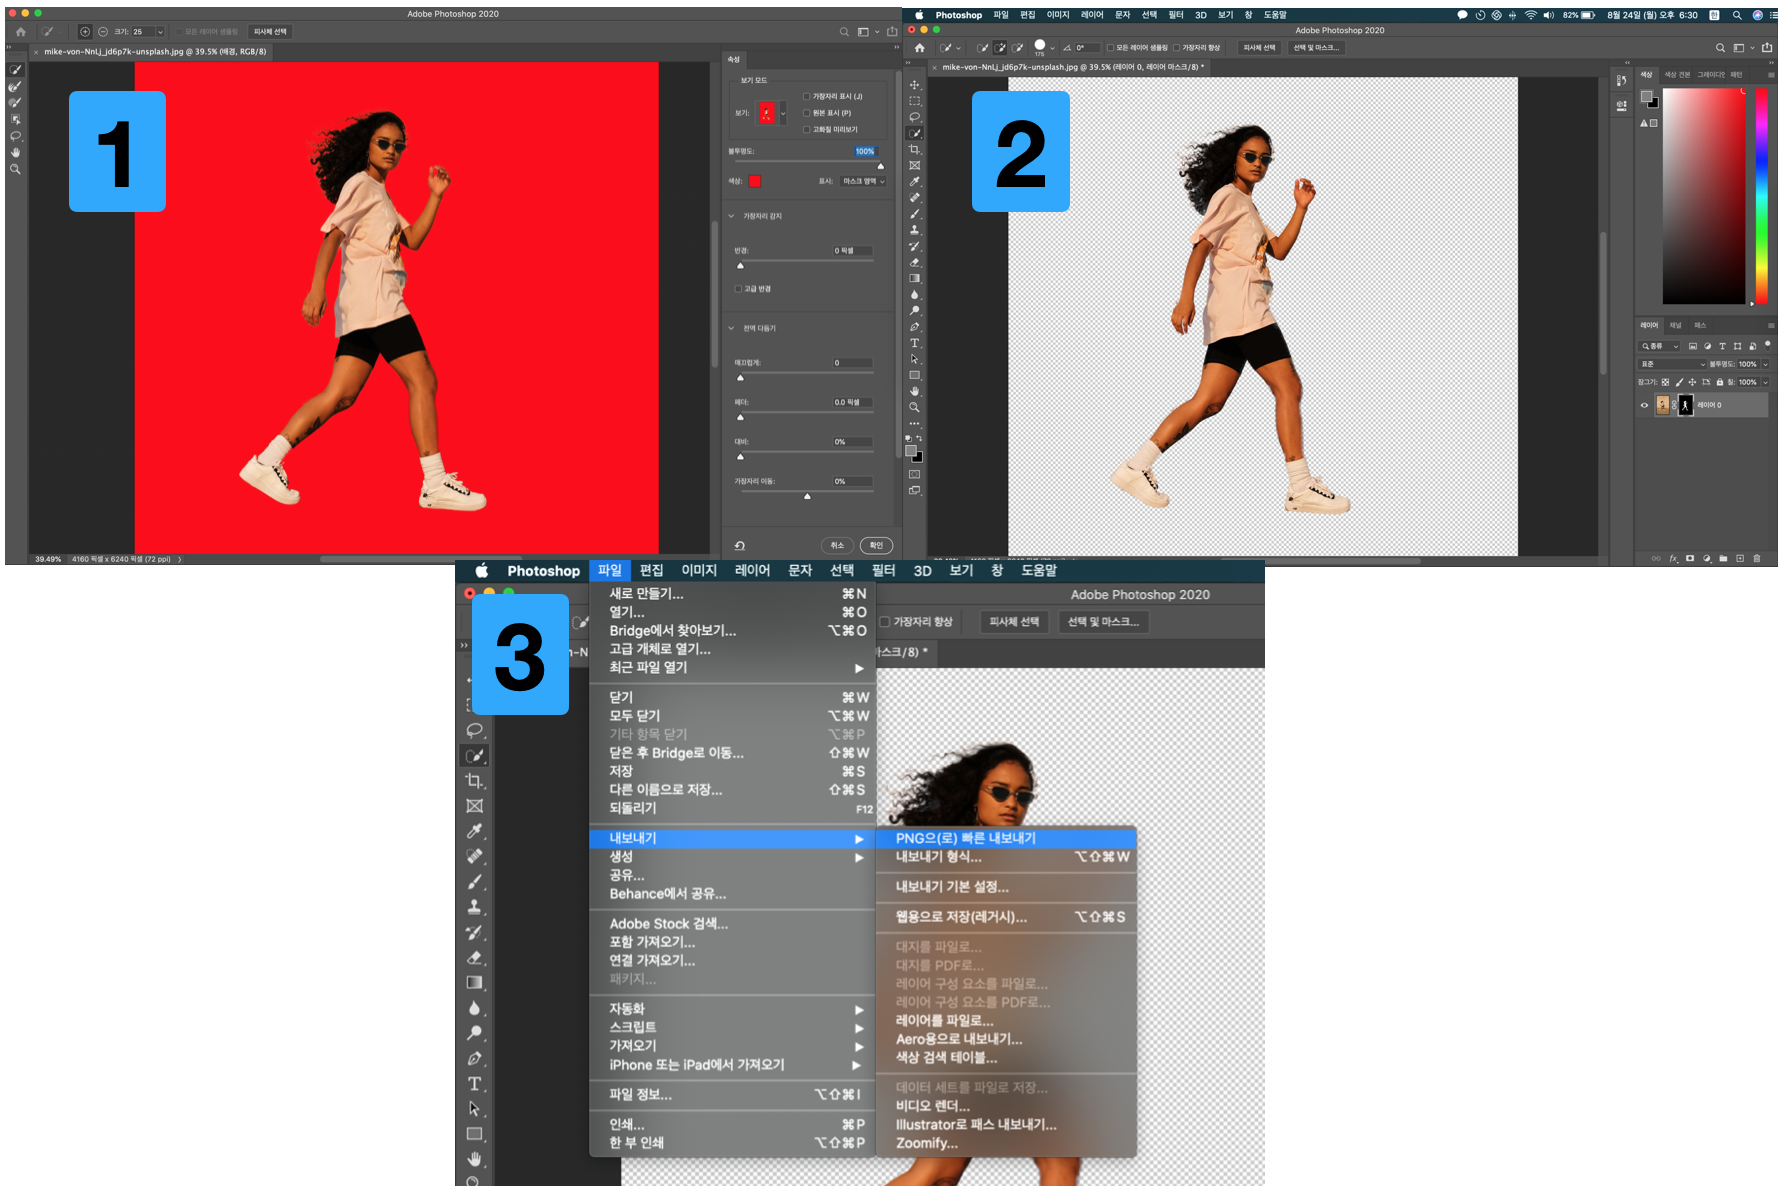Choose 웹용으로 저장(레거시)... in the submenu

tap(1006, 917)
